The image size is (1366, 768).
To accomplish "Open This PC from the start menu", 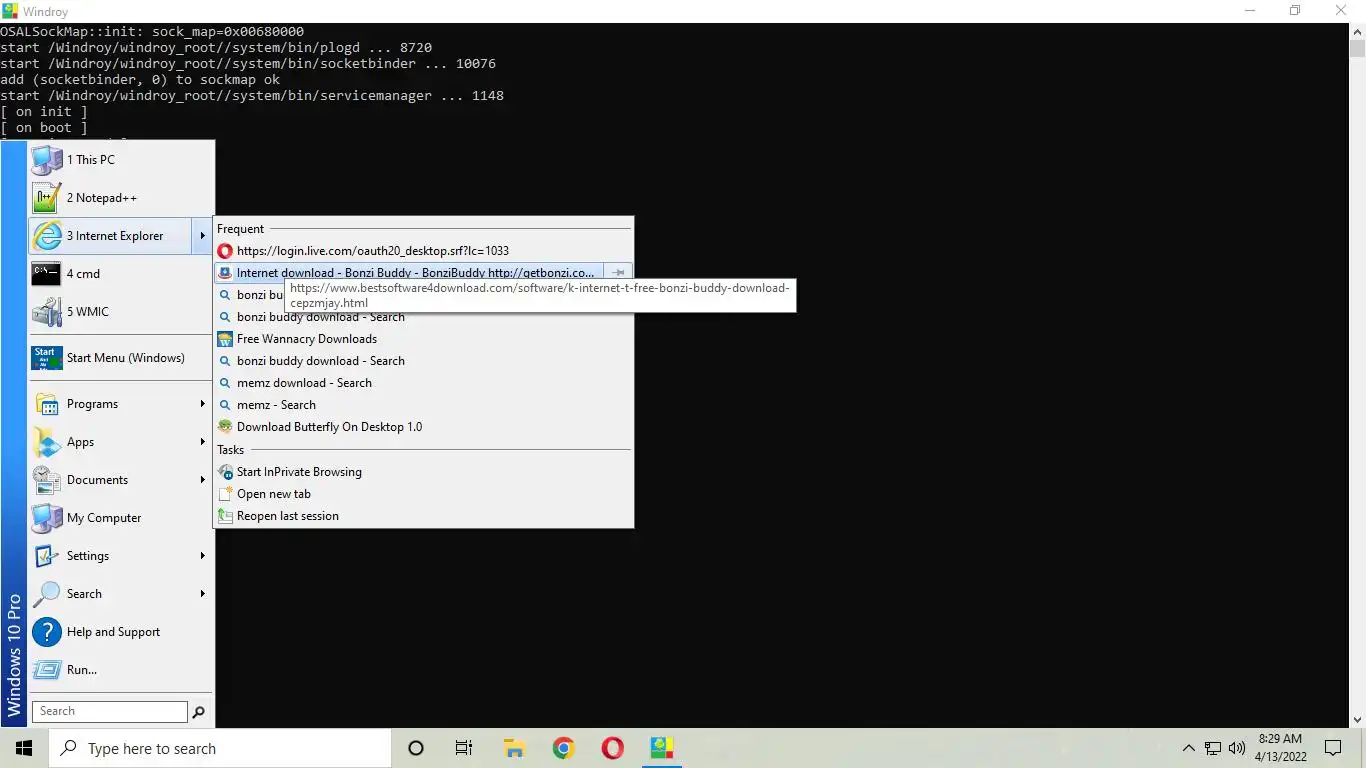I will click(120, 160).
